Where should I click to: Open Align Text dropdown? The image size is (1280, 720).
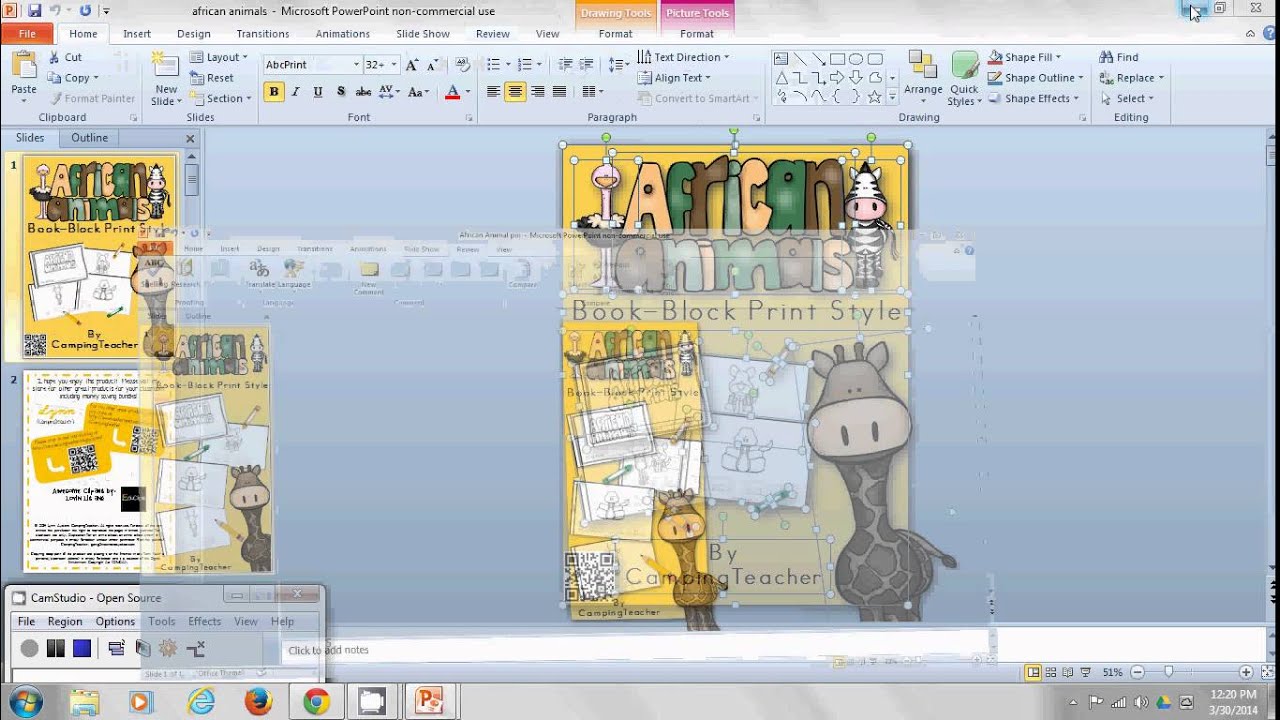point(674,78)
